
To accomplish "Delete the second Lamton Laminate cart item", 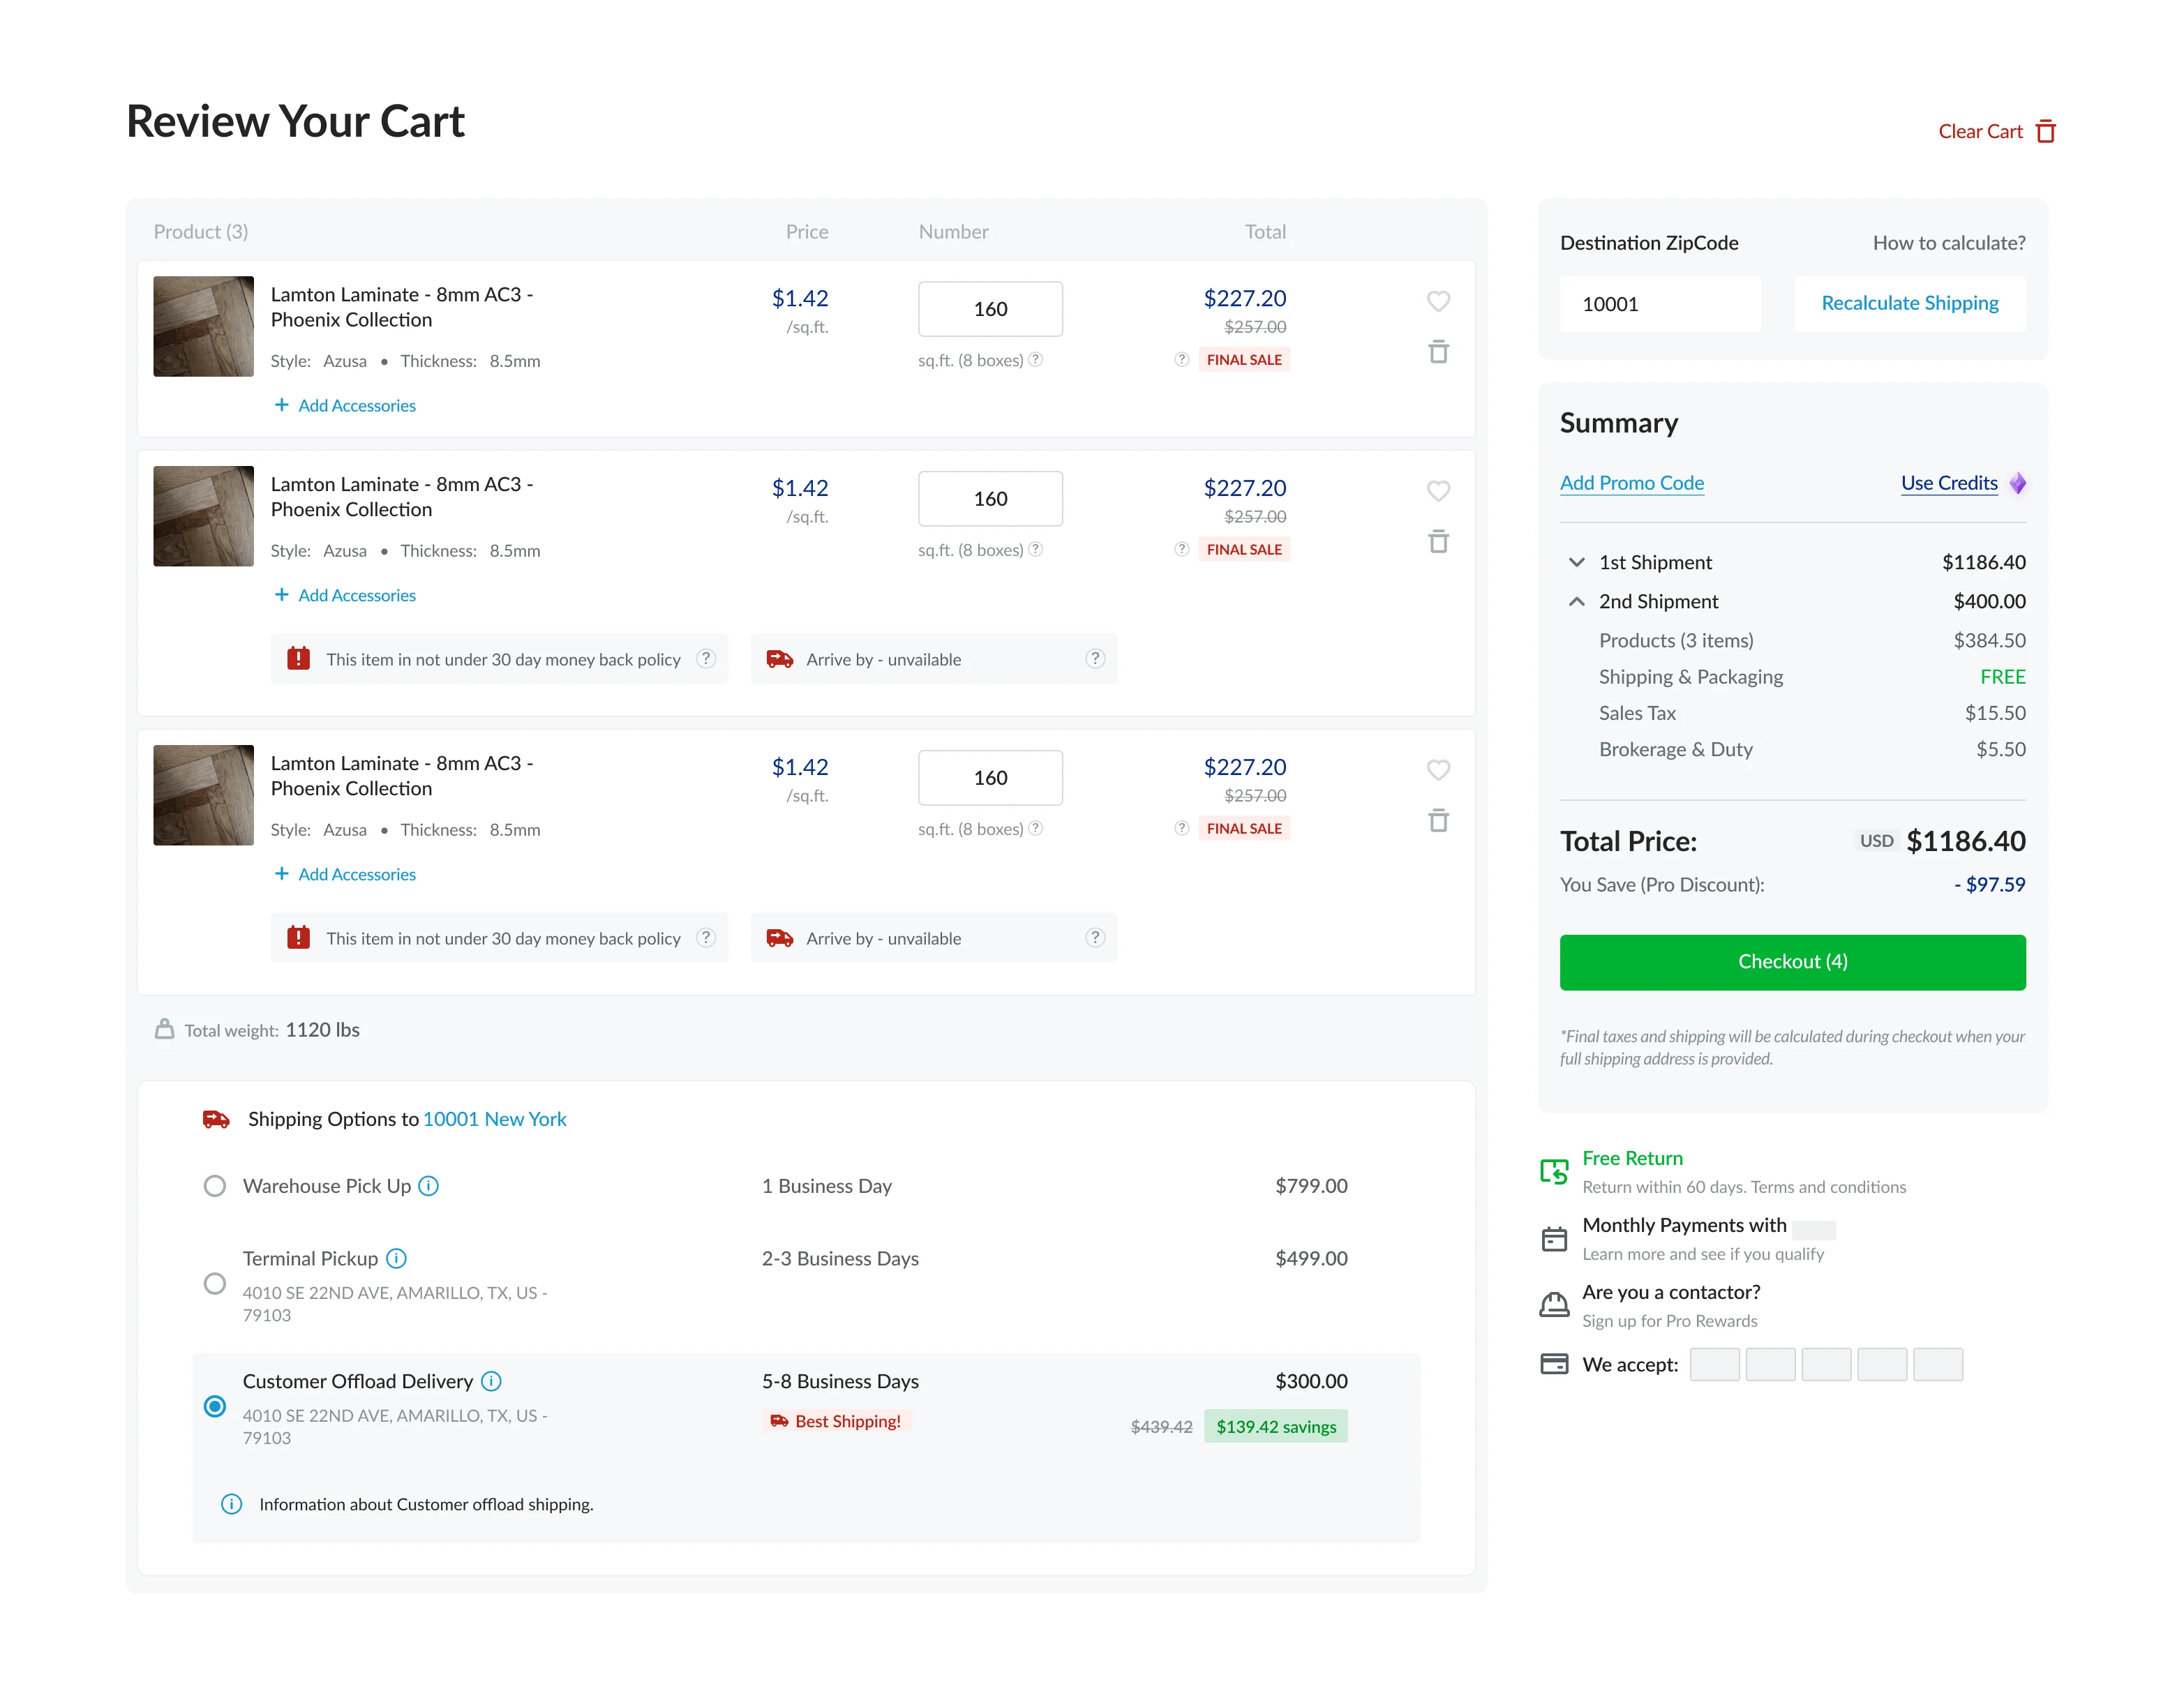I will click(x=1438, y=541).
